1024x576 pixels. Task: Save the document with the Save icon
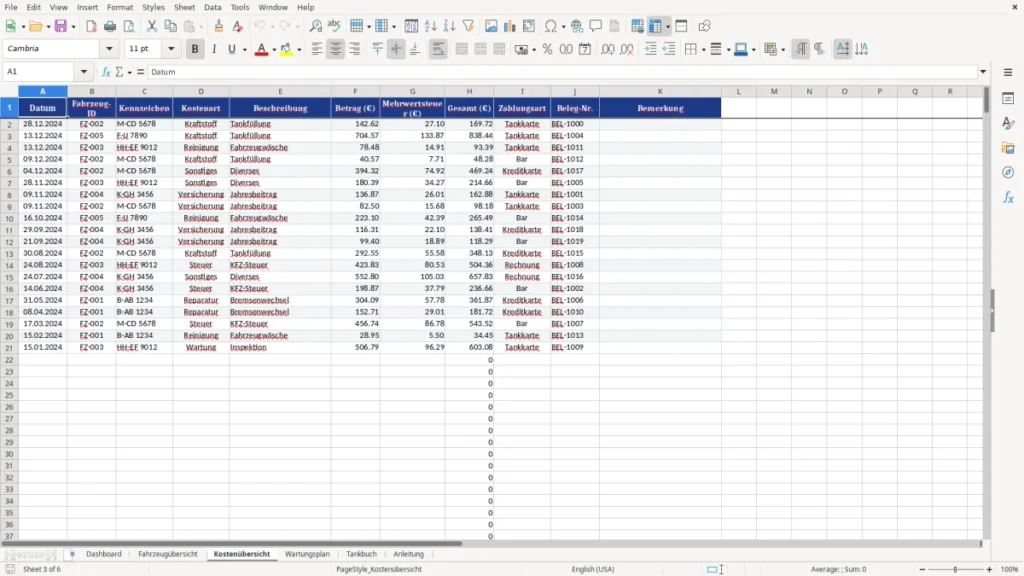(61, 26)
